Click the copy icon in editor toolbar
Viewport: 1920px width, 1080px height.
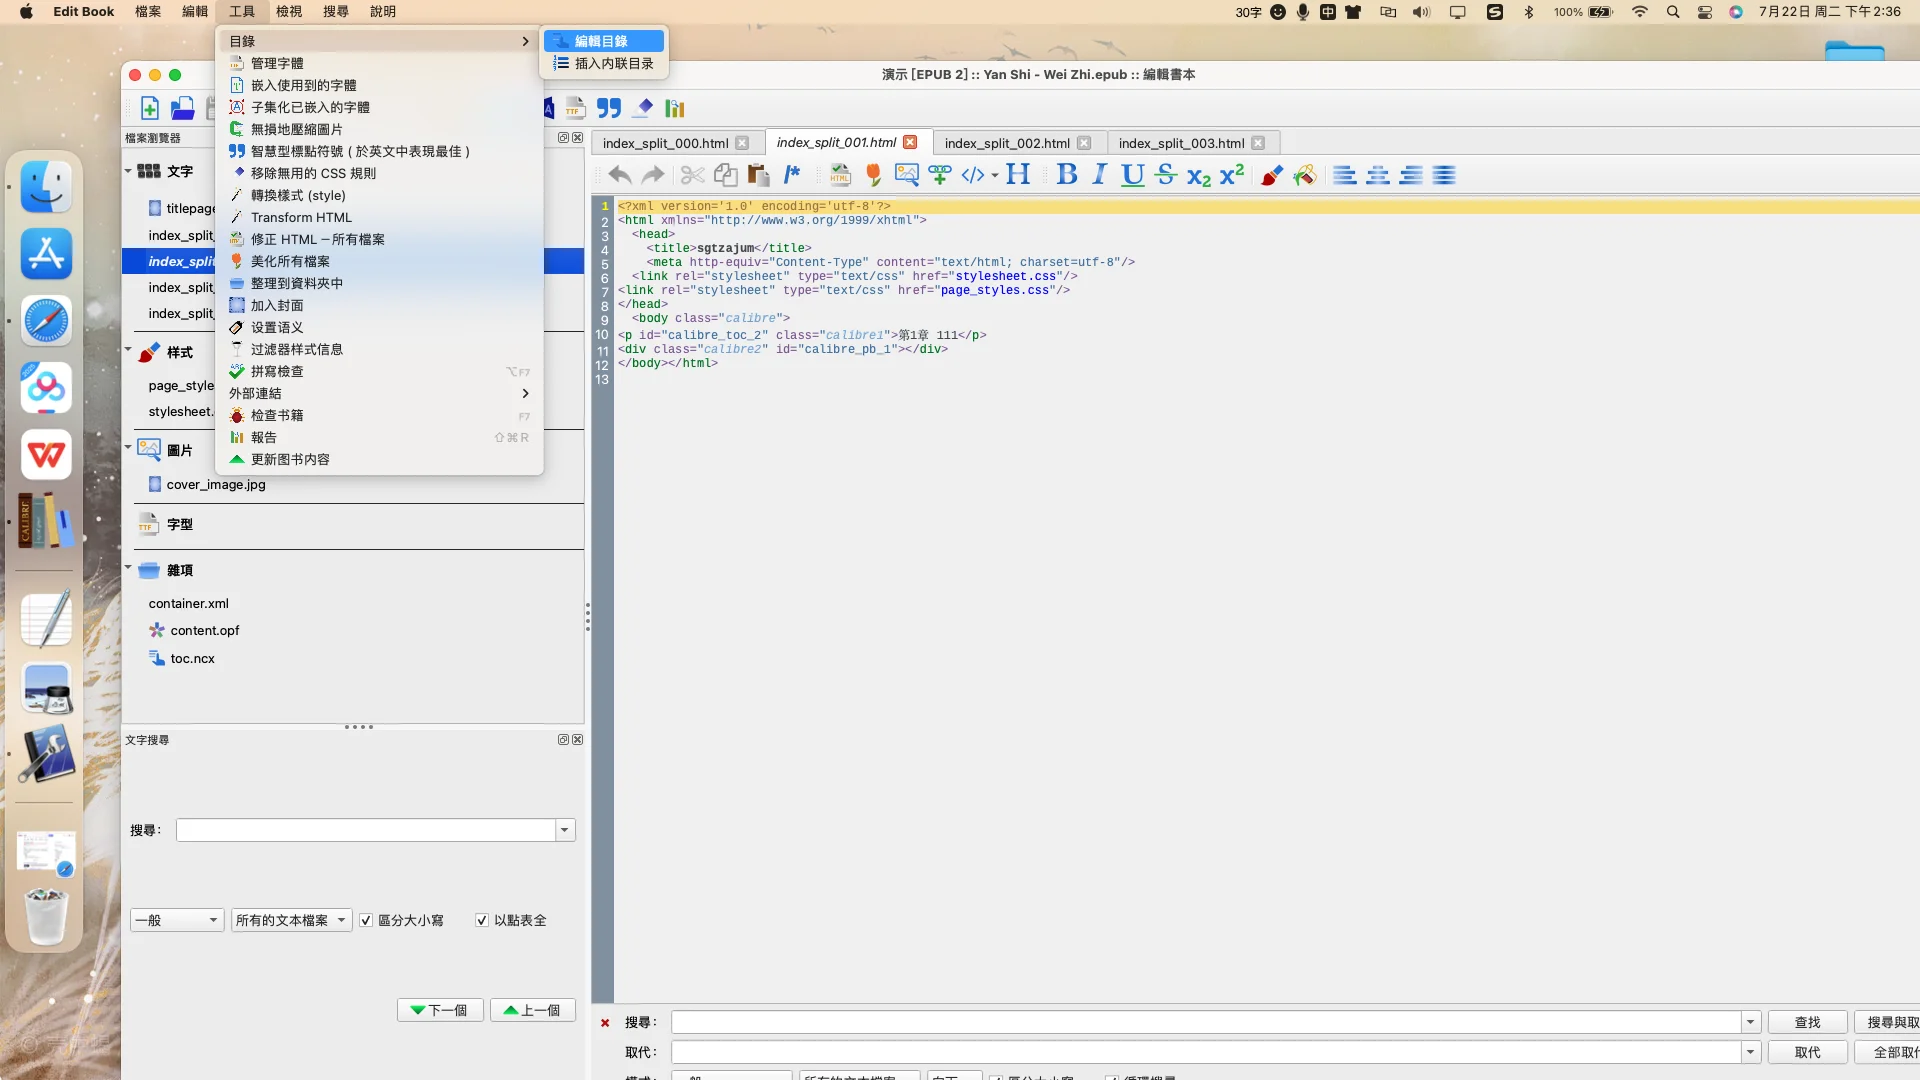pos(726,175)
